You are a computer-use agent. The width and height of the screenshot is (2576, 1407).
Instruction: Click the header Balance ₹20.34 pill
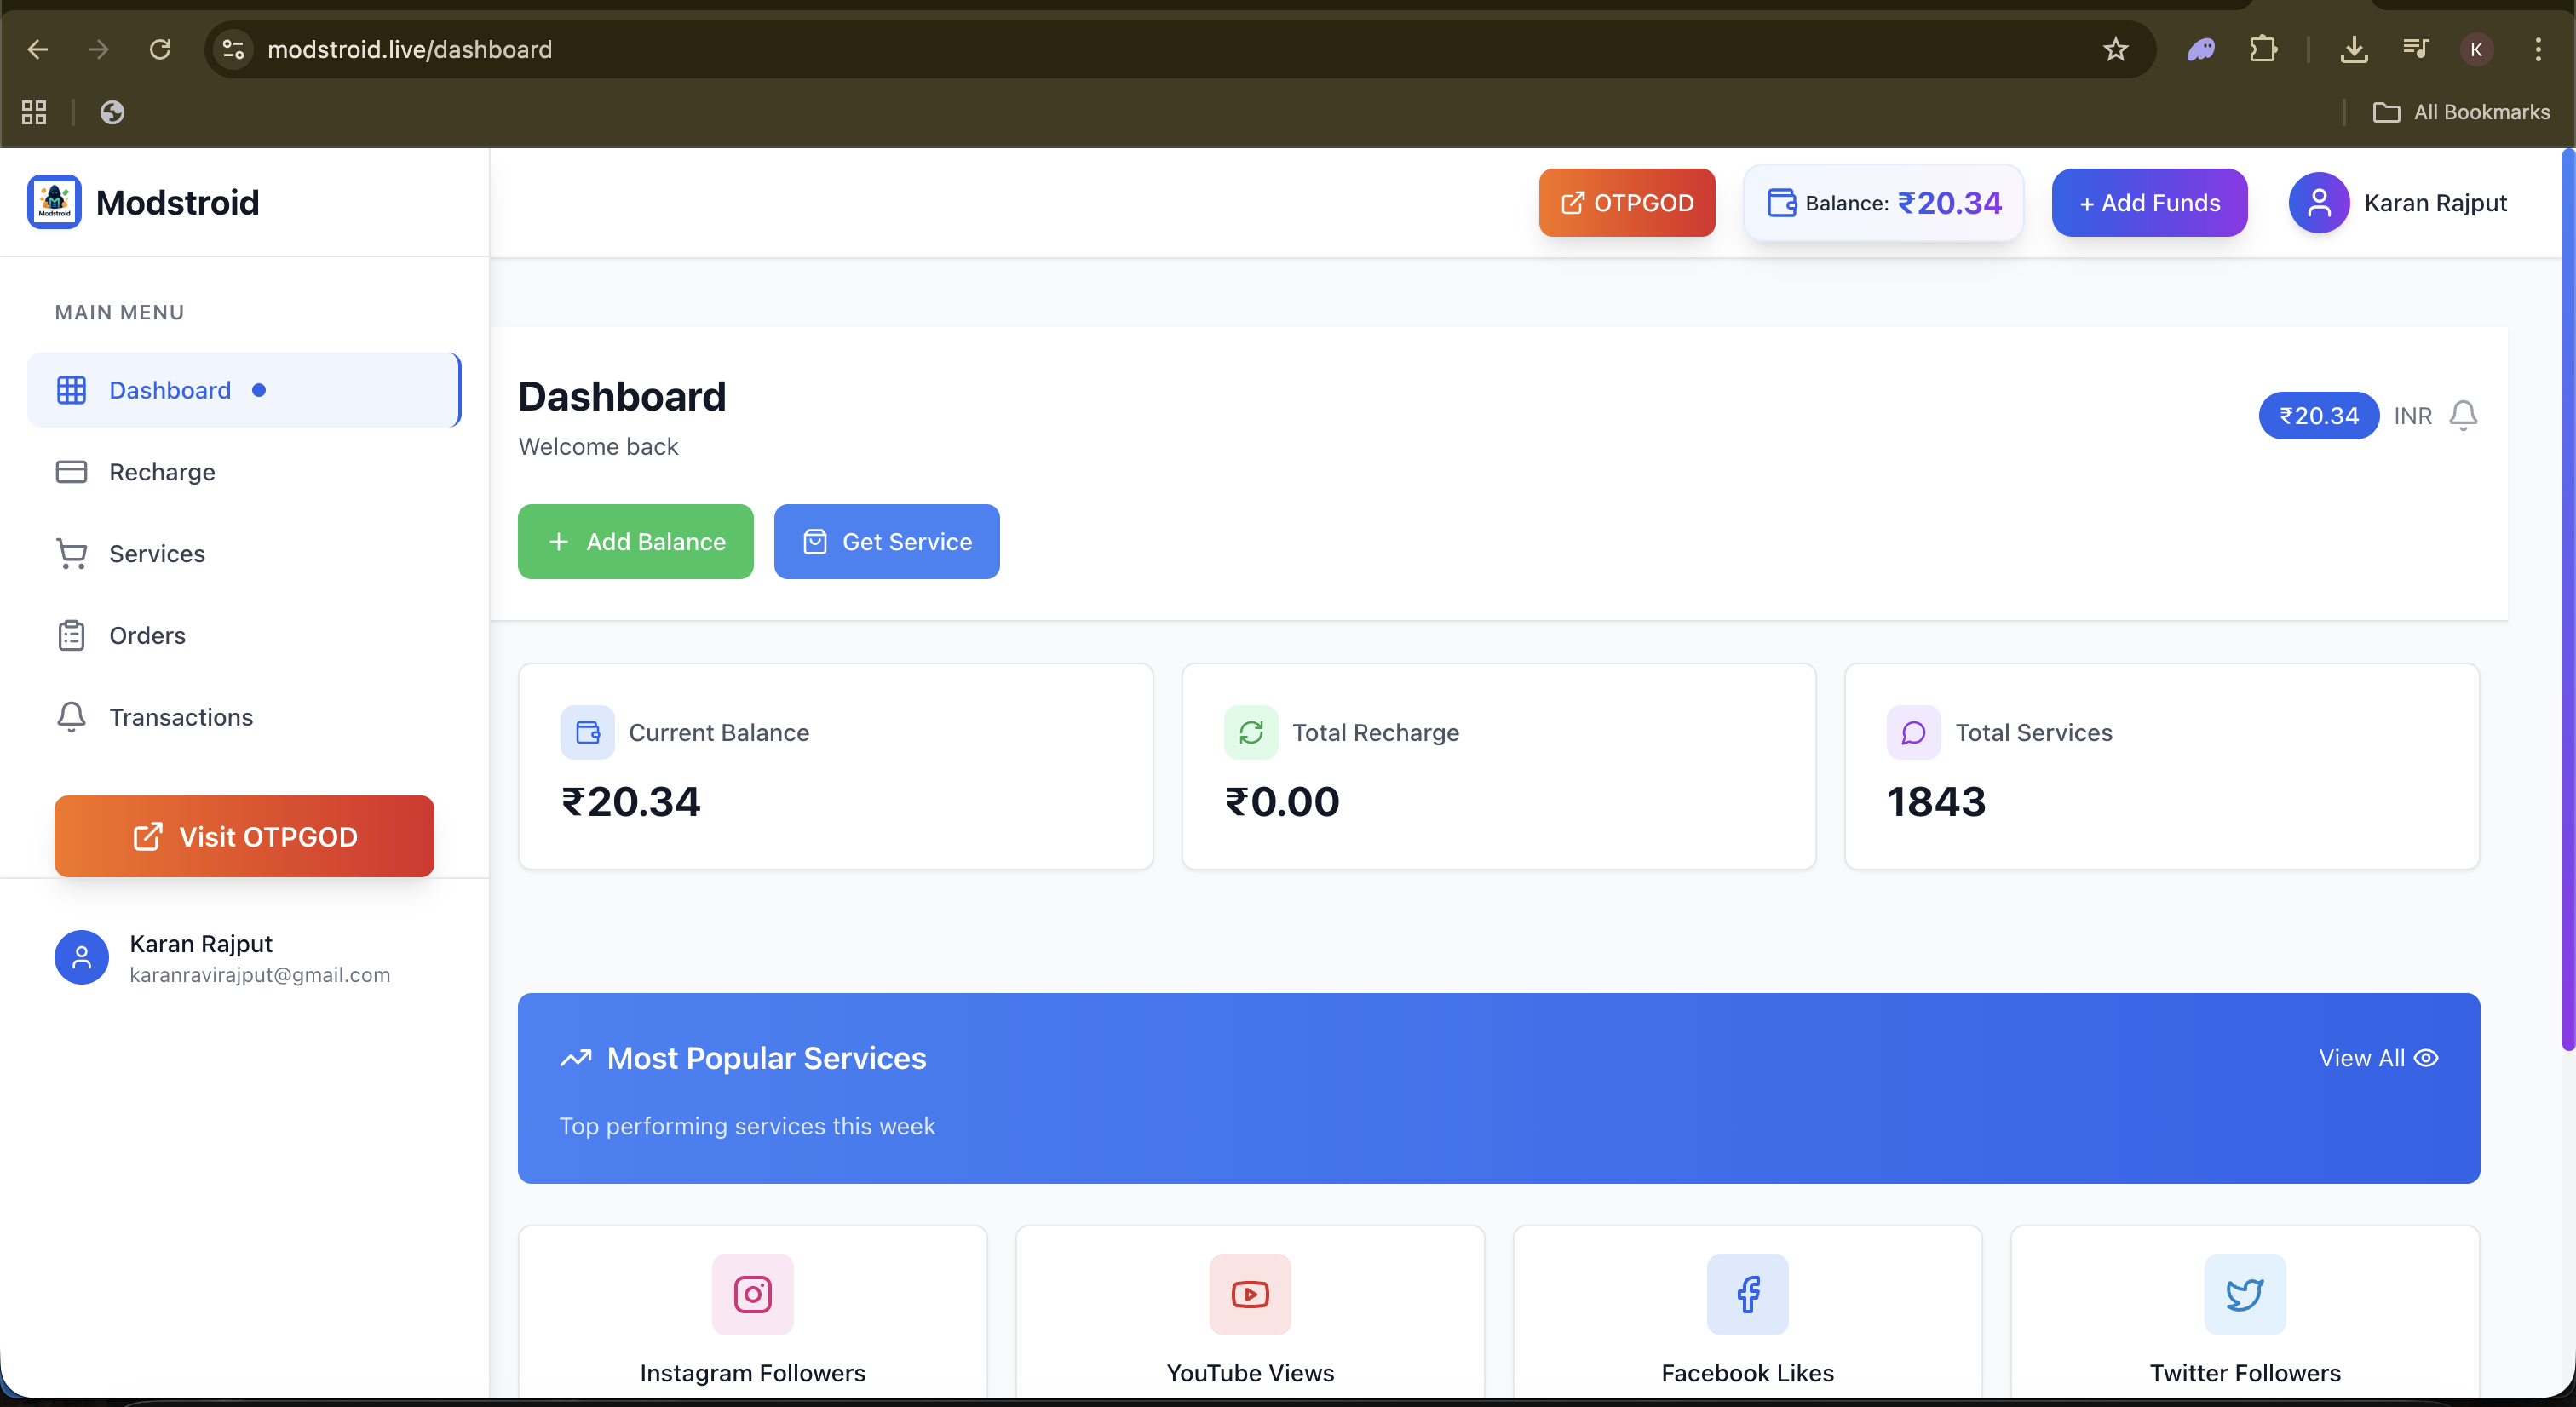[1883, 203]
